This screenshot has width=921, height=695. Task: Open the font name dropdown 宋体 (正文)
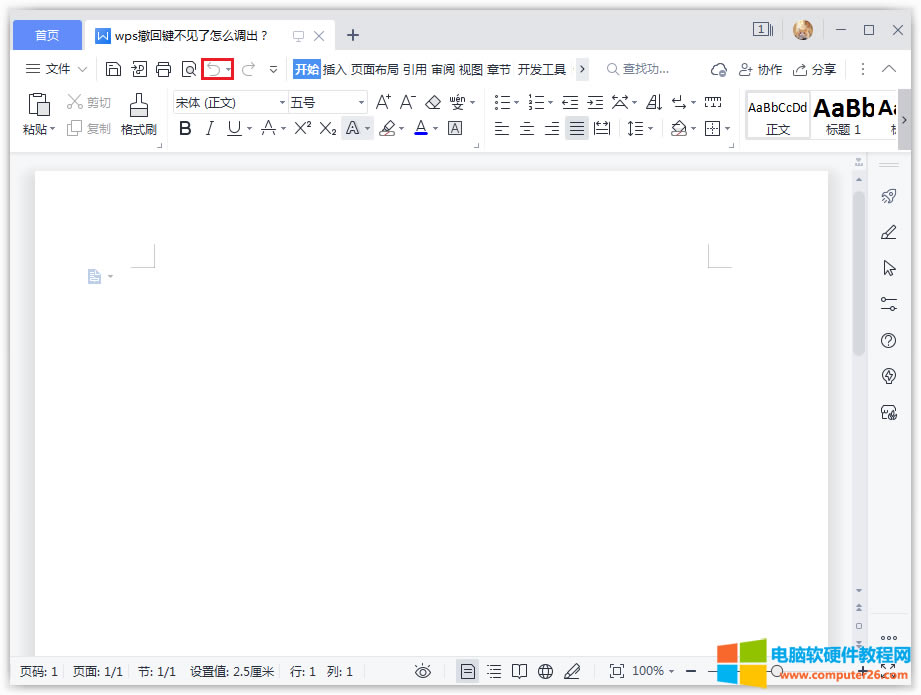coord(230,102)
